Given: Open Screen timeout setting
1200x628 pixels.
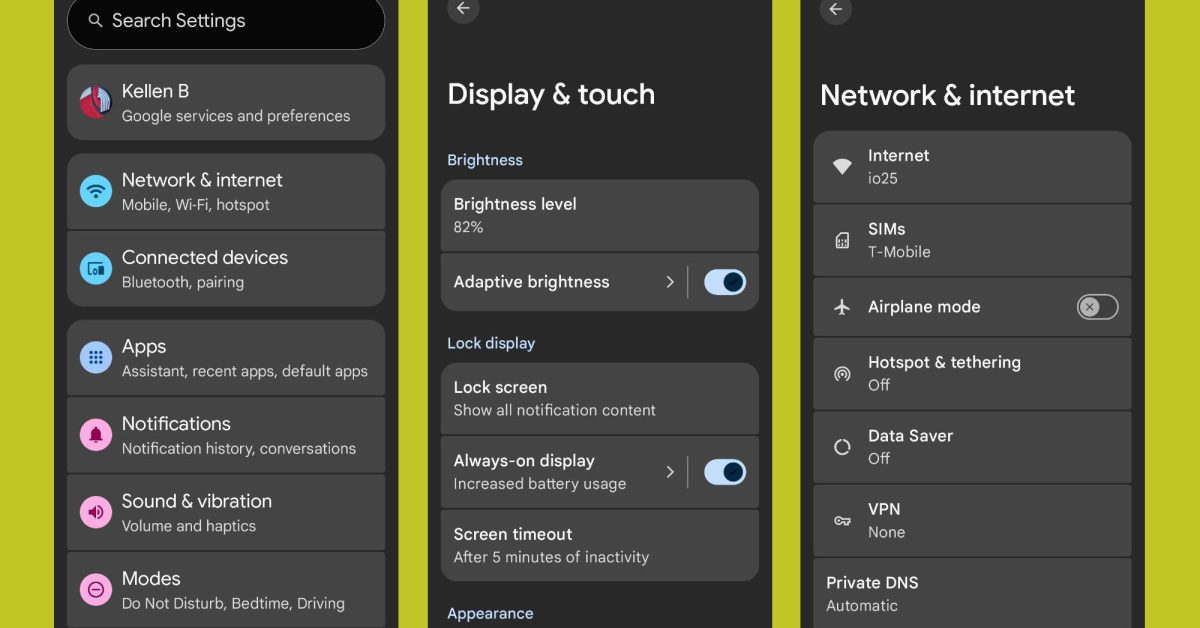Looking at the screenshot, I should (599, 545).
